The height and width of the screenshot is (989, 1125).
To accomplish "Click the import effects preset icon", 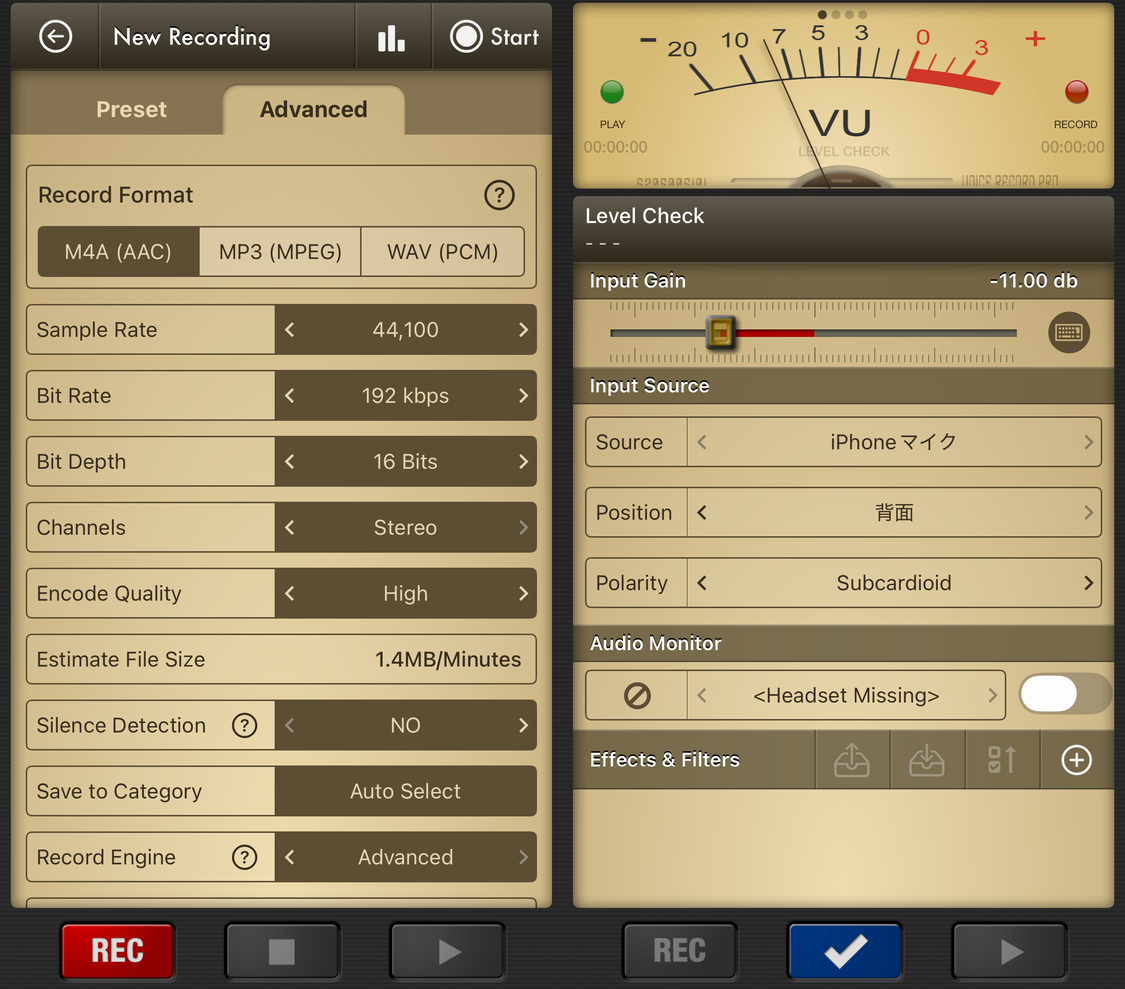I will coord(926,760).
